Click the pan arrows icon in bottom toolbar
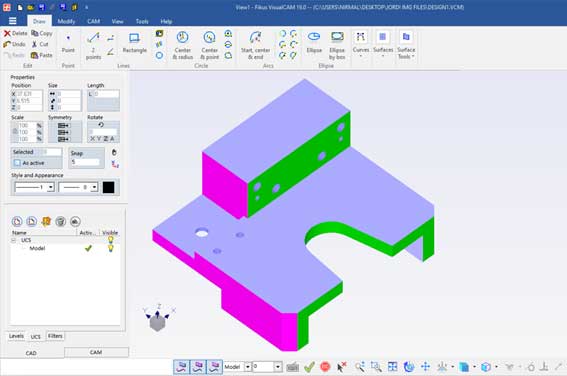This screenshot has width=567, height=376. click(x=425, y=367)
